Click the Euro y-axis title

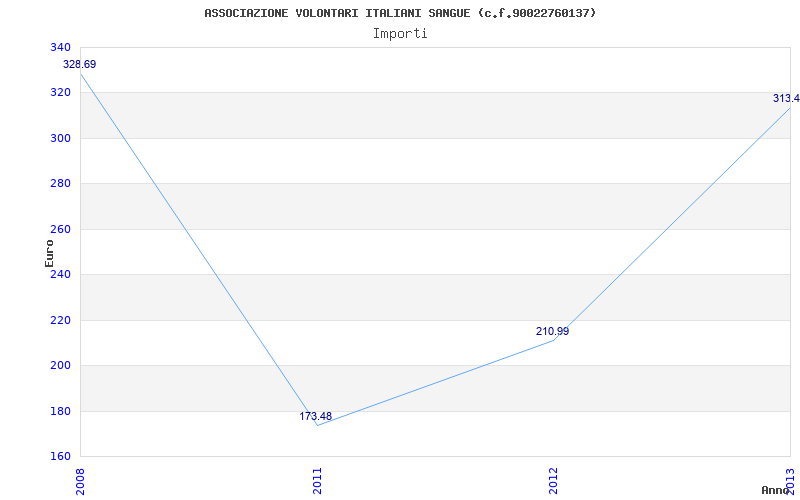pos(49,253)
